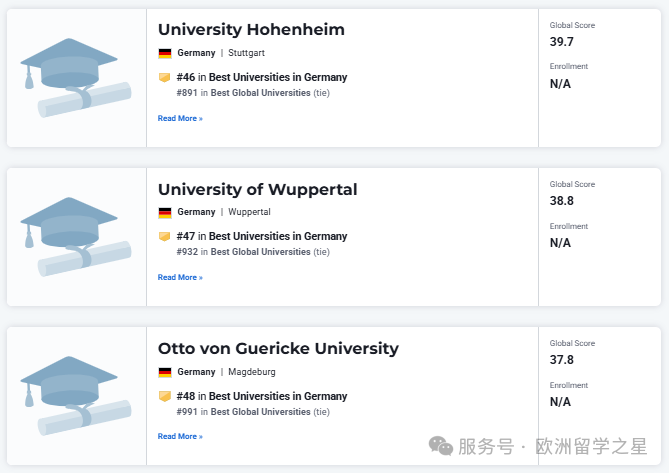Click the German flag icon beside Stuttgart

[165, 53]
